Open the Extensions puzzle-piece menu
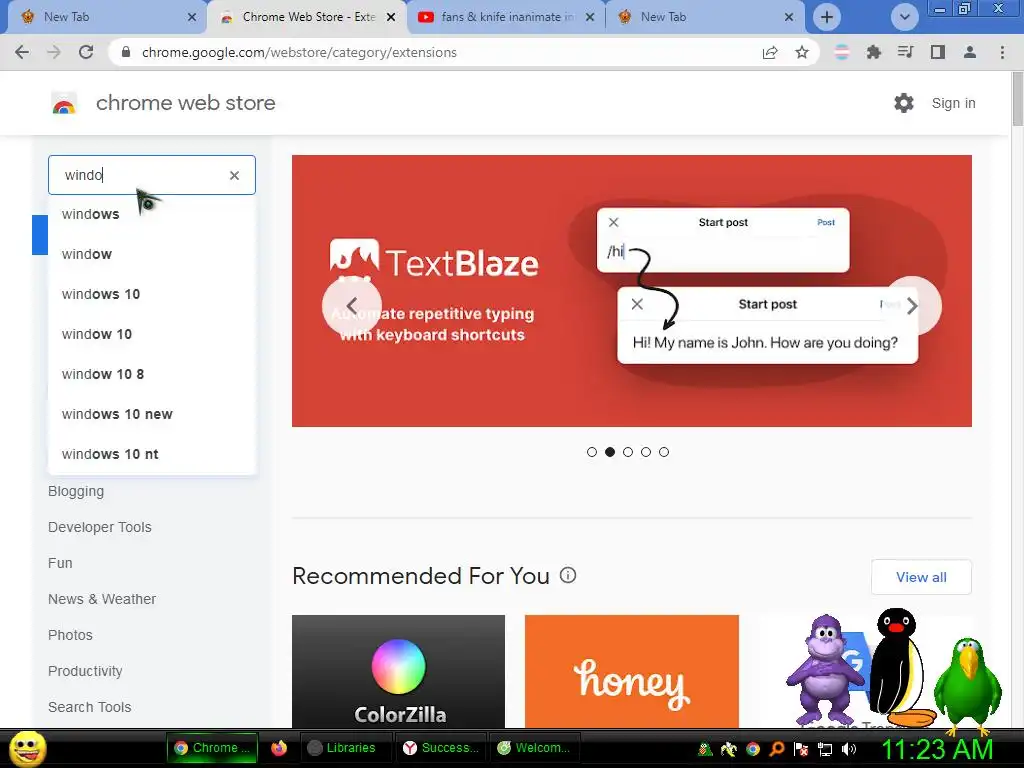This screenshot has height=768, width=1024. click(x=873, y=52)
